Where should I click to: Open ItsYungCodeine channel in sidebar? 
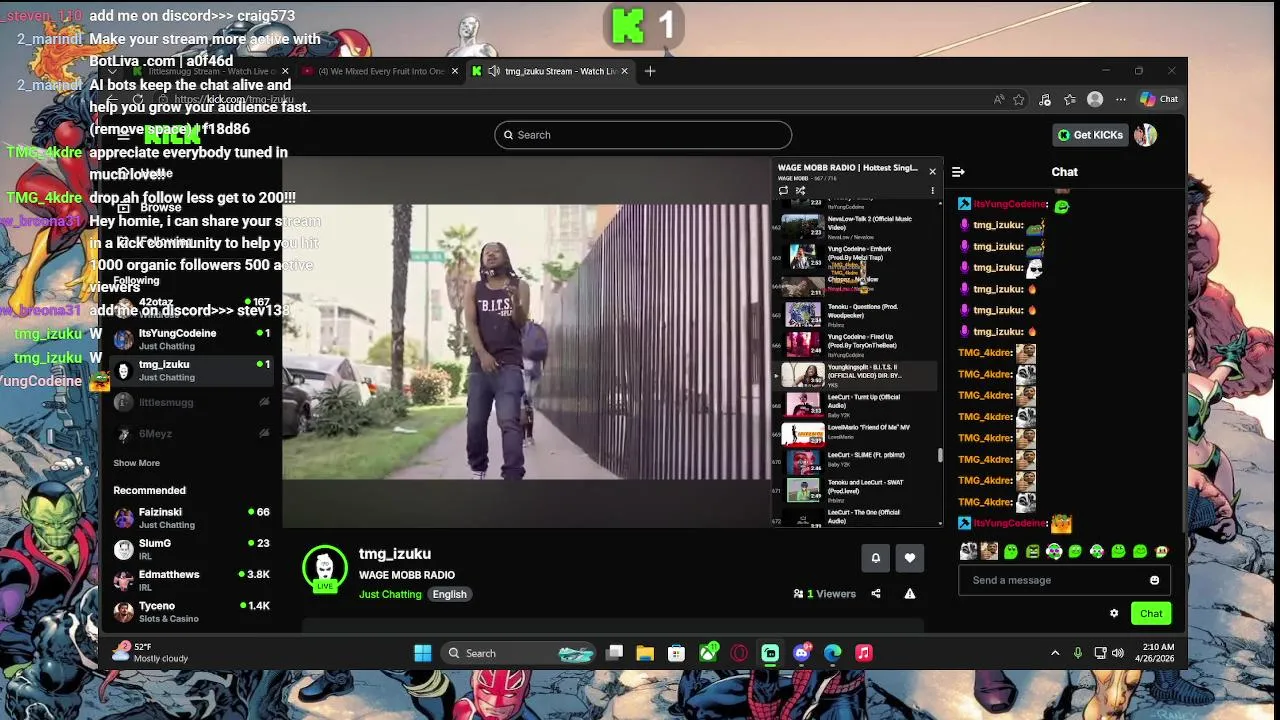192,339
